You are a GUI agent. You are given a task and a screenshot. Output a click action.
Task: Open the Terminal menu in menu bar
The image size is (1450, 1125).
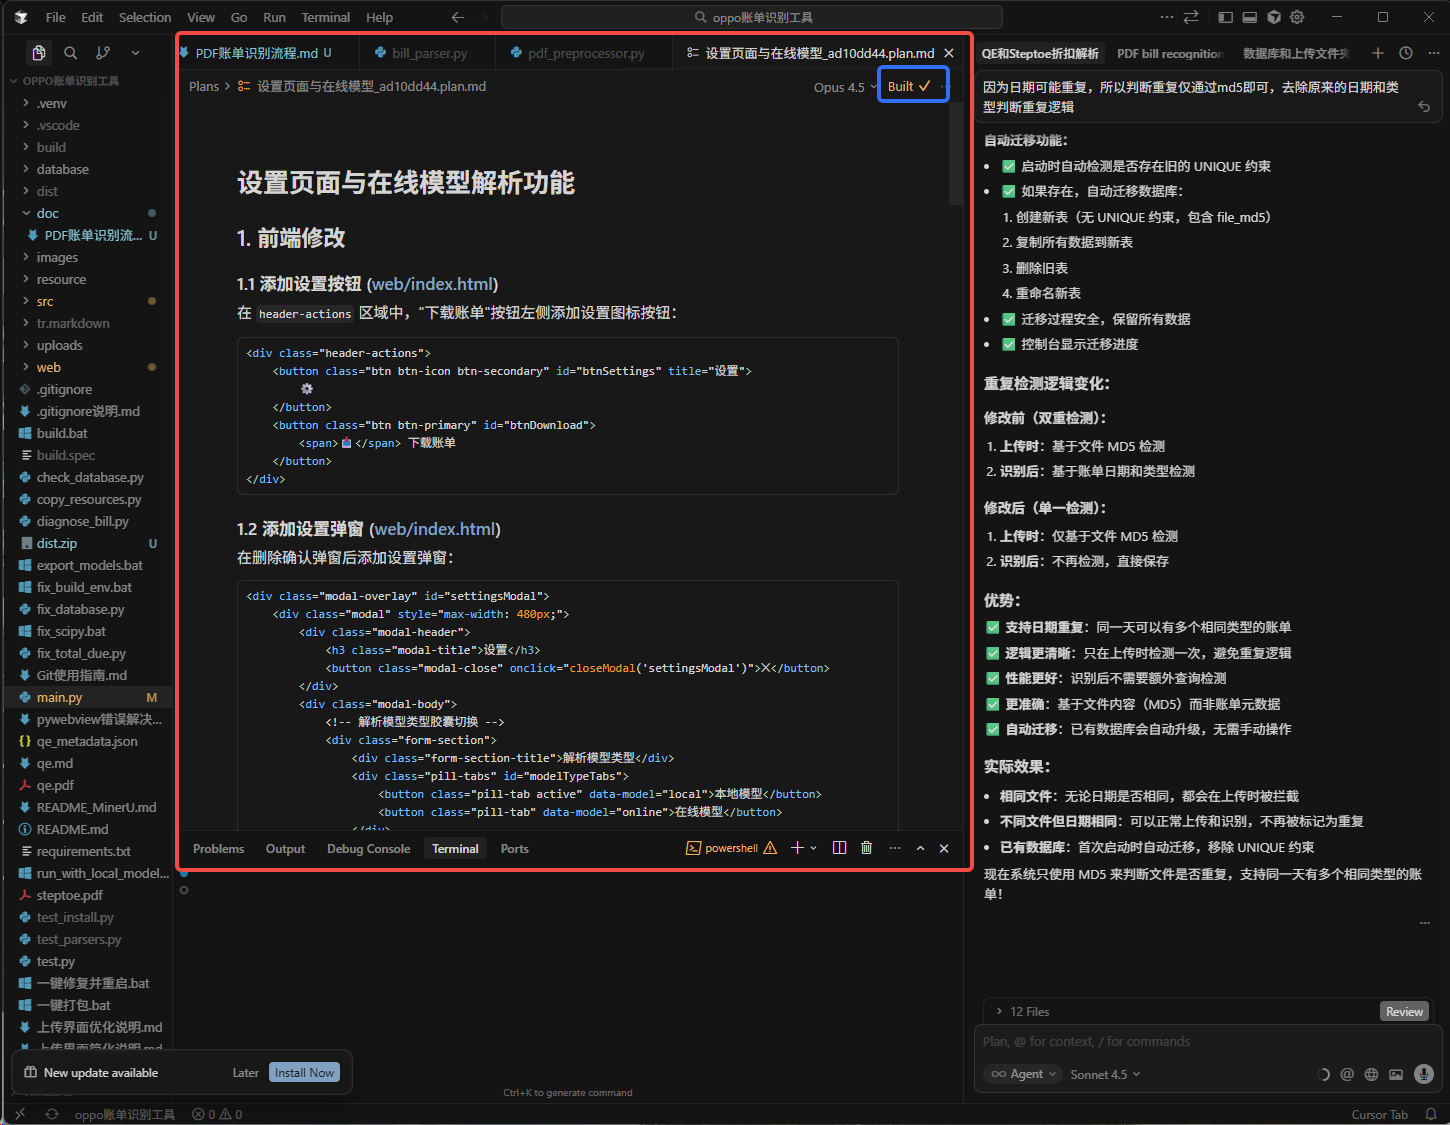pos(325,17)
